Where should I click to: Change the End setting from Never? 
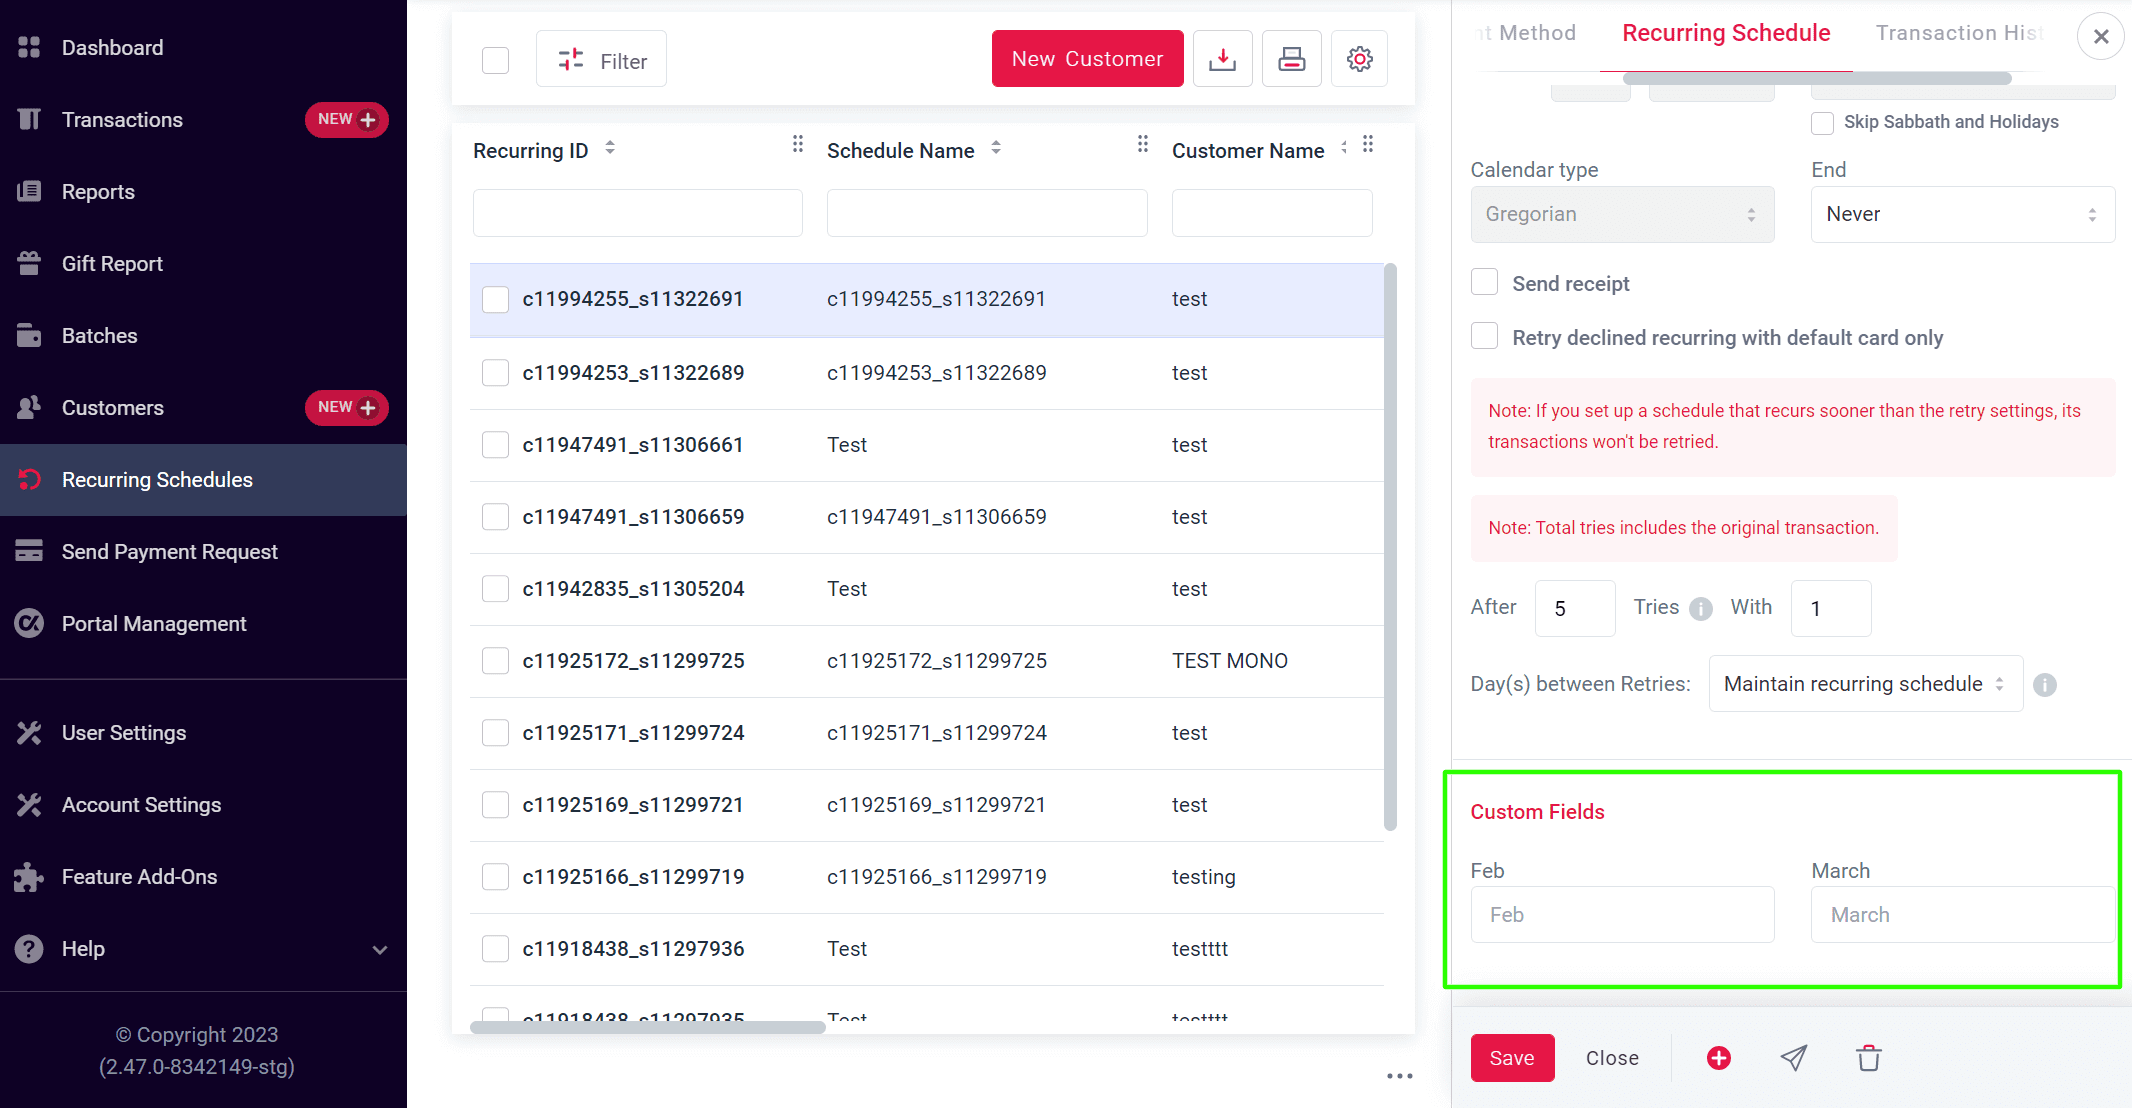(1962, 214)
